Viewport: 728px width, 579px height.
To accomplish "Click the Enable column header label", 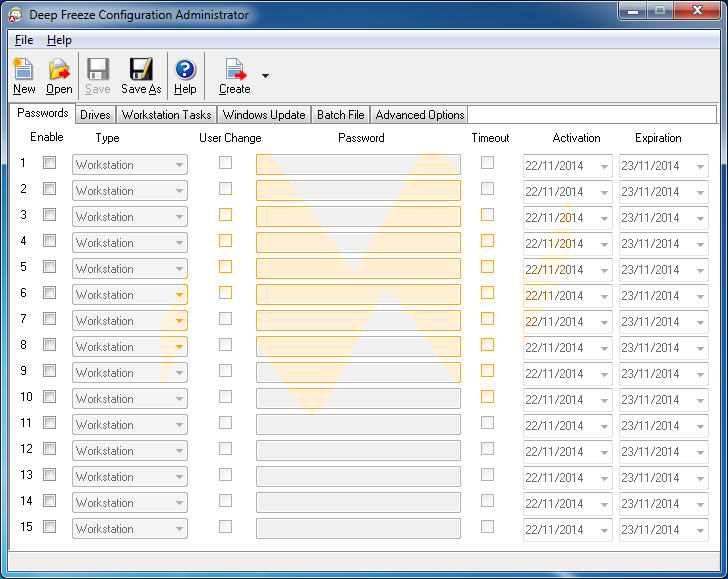I will (x=46, y=137).
